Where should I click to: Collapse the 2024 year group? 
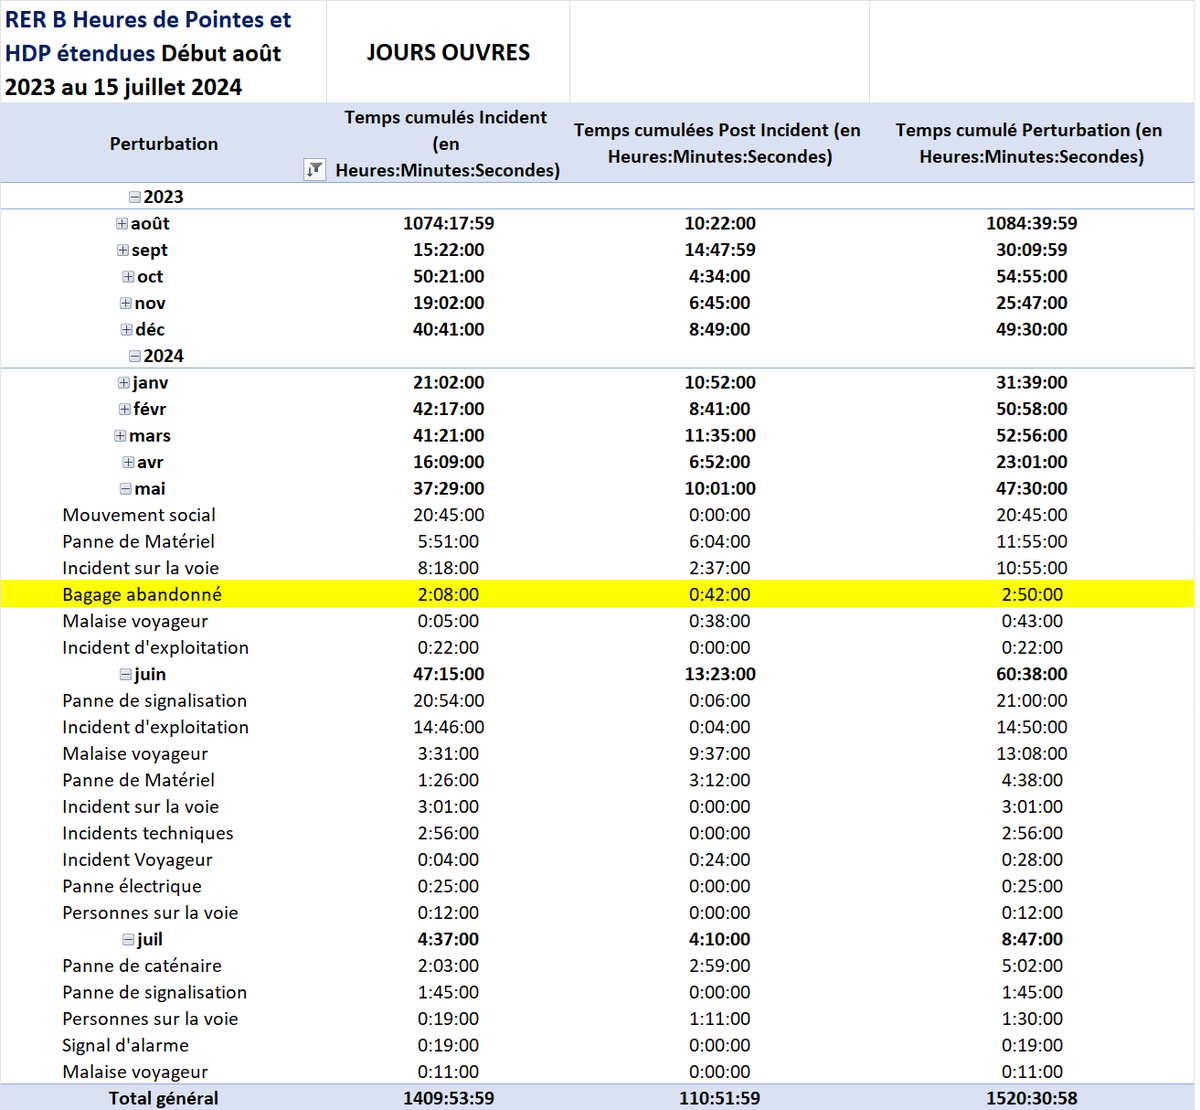click(x=134, y=356)
